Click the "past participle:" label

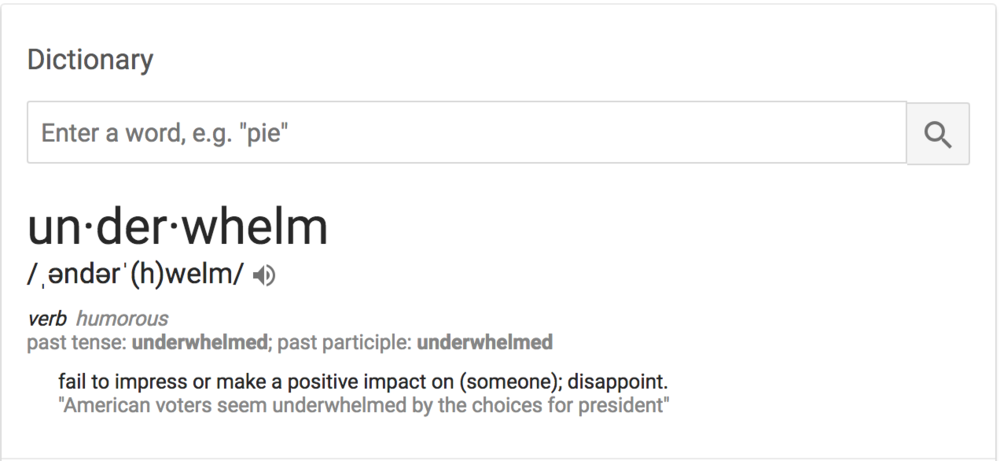pos(344,343)
